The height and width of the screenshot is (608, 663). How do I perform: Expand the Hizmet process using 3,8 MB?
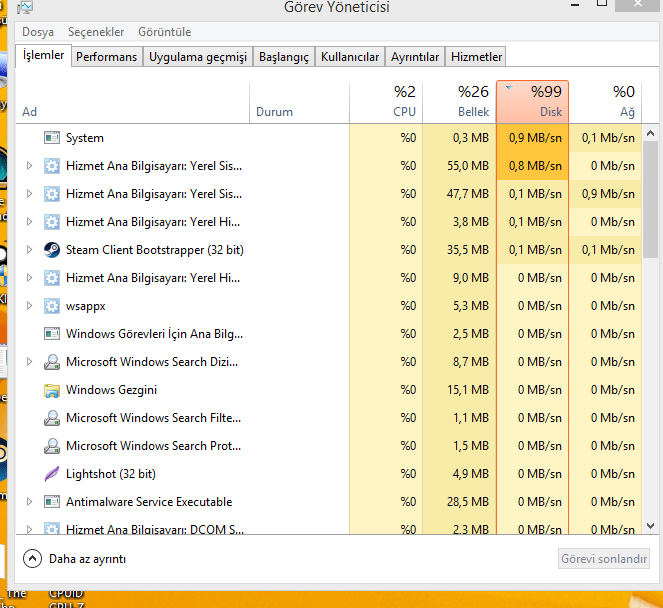pos(29,222)
